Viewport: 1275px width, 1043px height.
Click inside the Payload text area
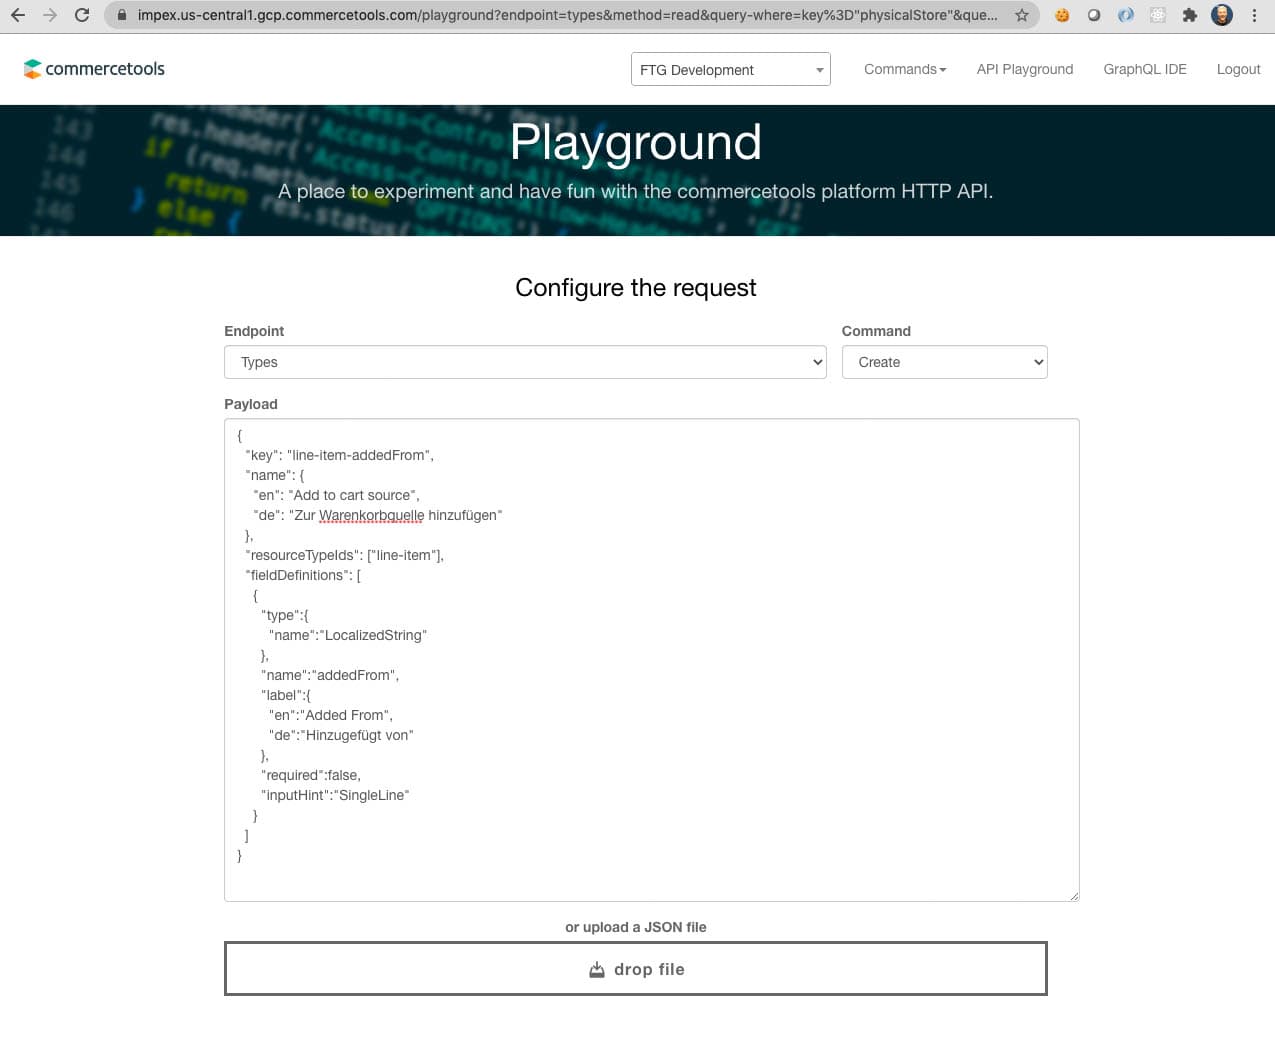tap(652, 660)
